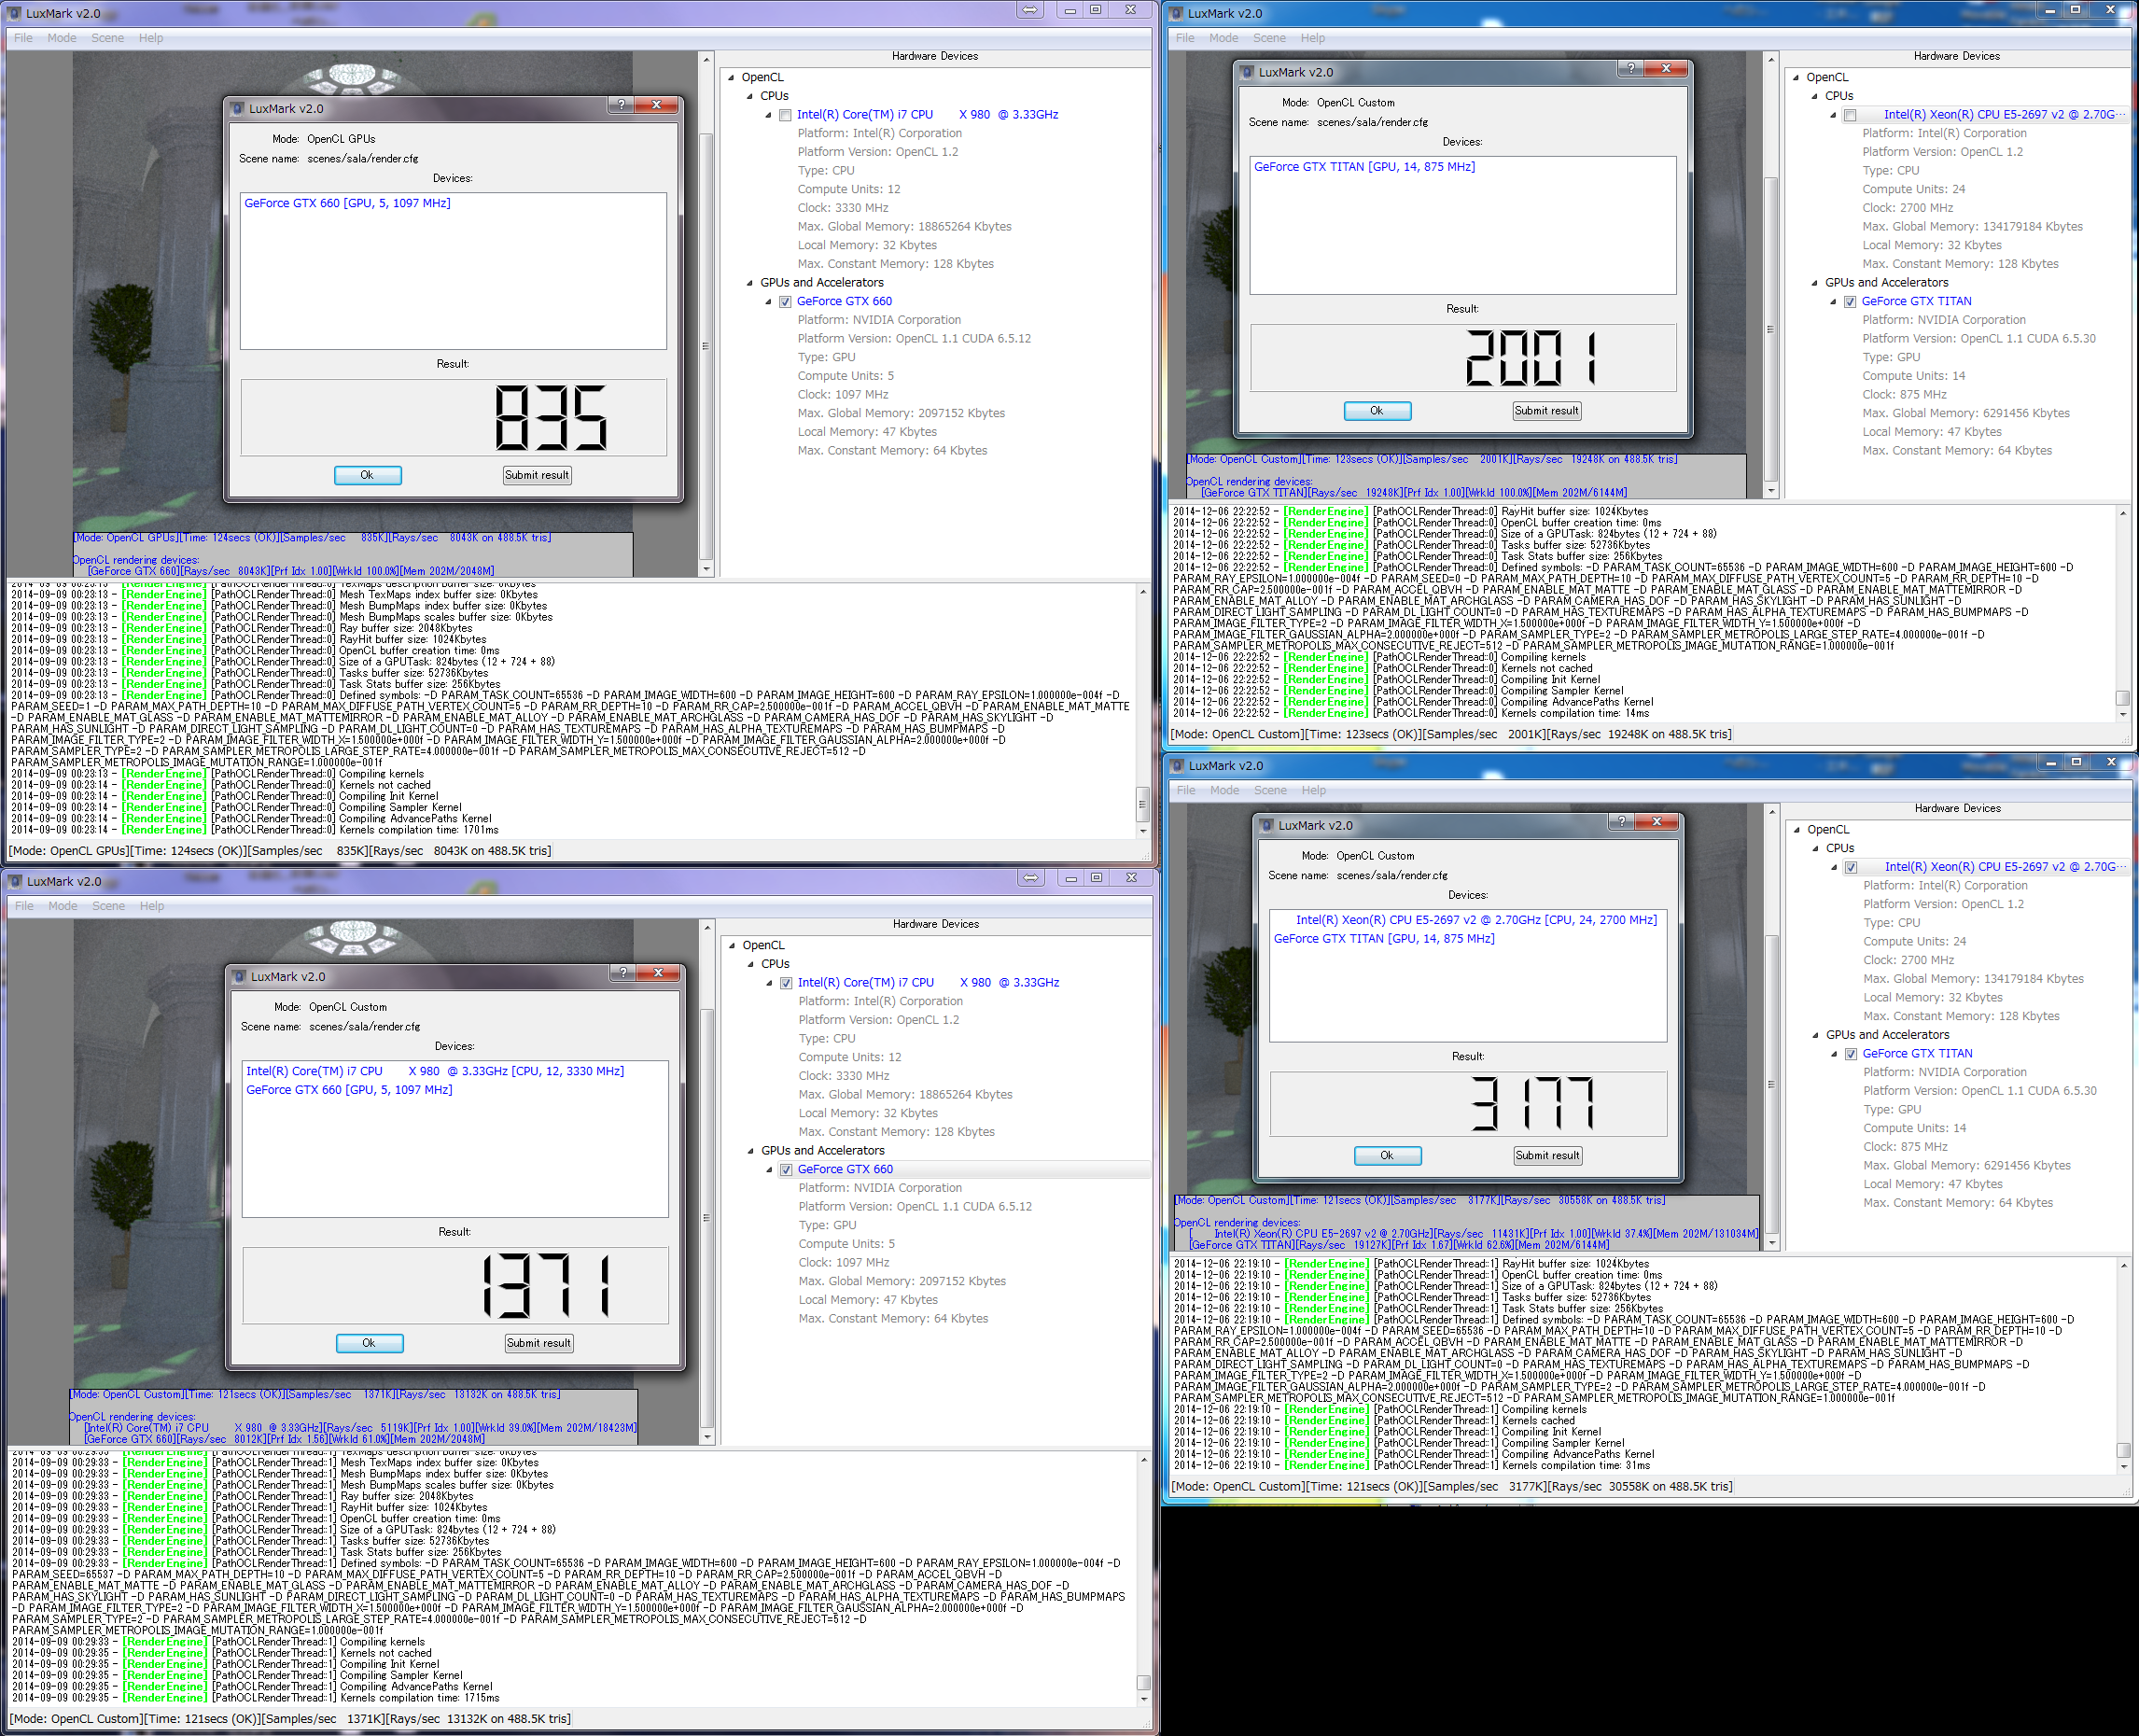This screenshot has height=1736, width=2139.
Task: Collapse CPUs tree node in the 2001 window
Action: [x=1815, y=96]
